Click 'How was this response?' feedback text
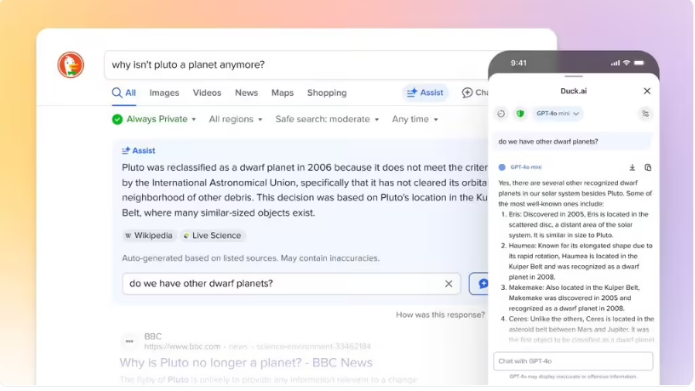This screenshot has height=391, width=695. click(x=440, y=315)
